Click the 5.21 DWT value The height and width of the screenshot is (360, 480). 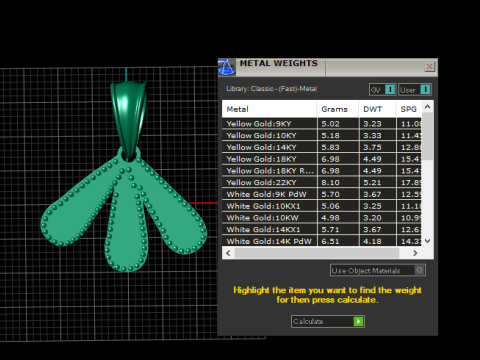coord(372,182)
